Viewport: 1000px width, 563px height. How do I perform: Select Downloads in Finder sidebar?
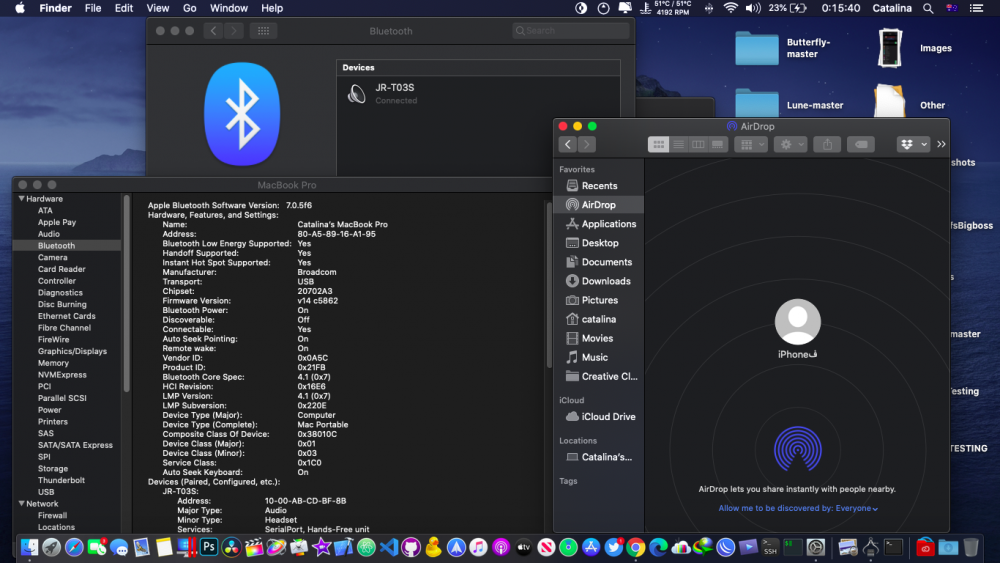click(x=606, y=281)
